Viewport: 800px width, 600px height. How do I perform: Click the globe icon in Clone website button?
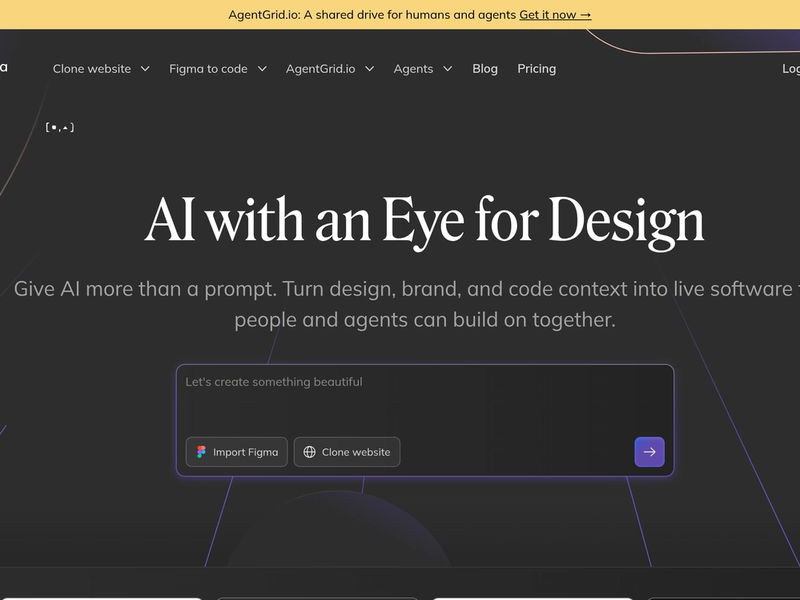309,452
